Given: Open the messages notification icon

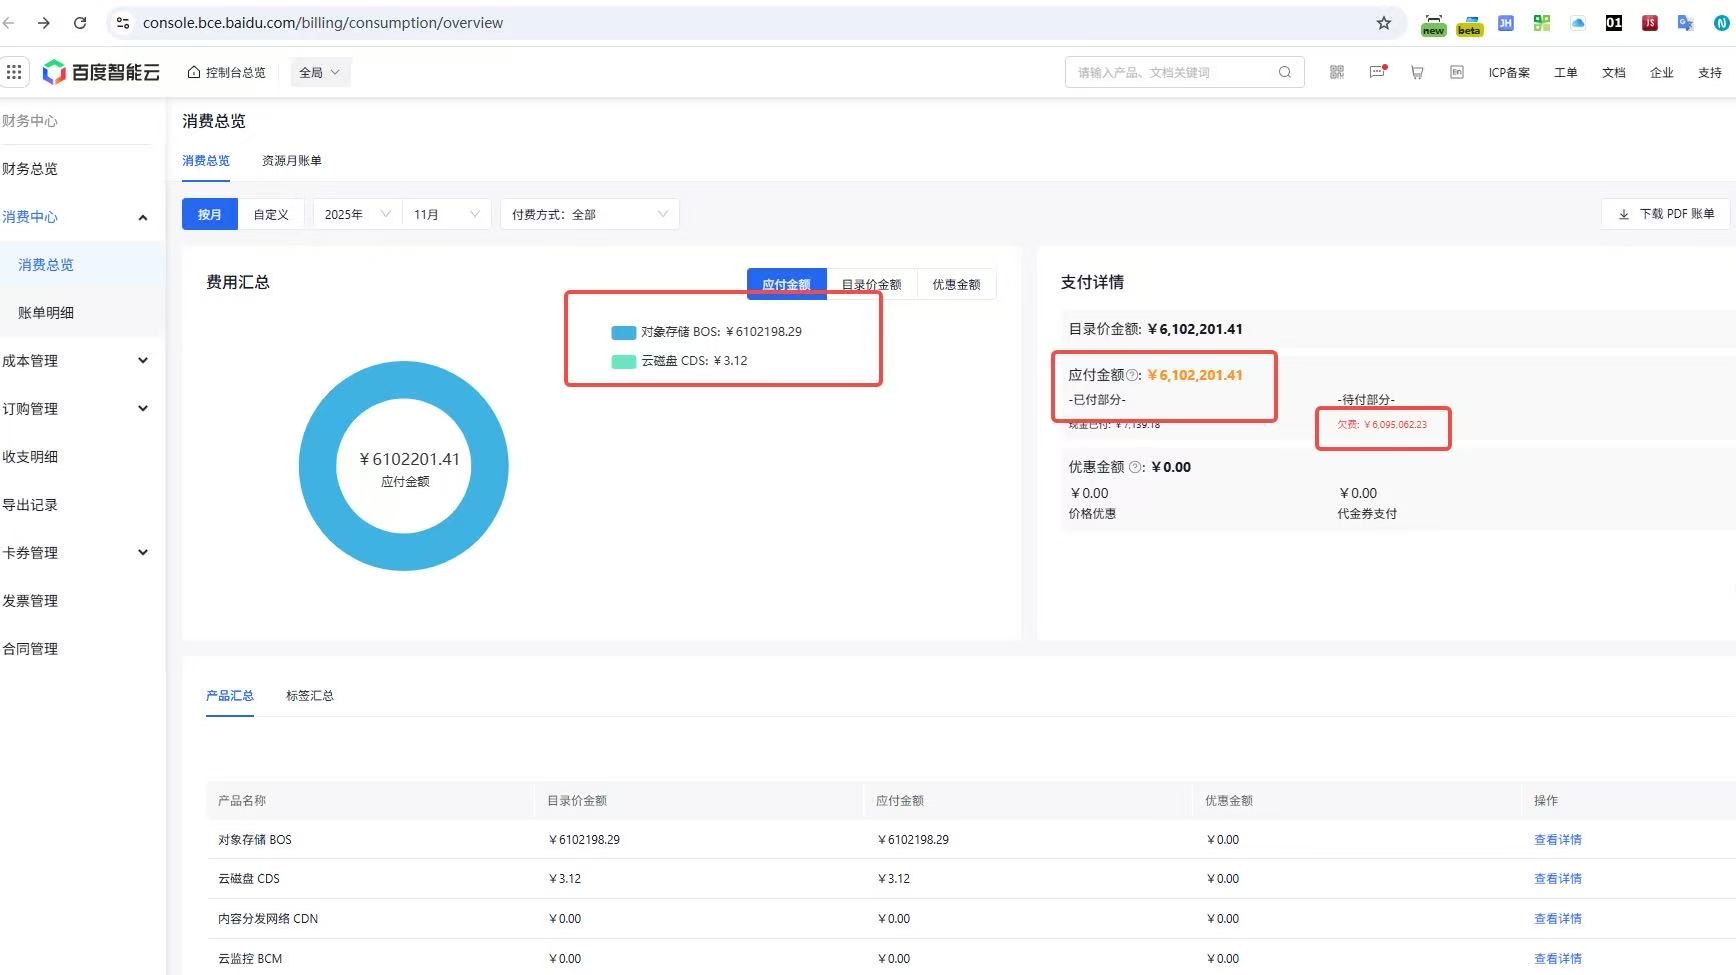Looking at the screenshot, I should (x=1377, y=72).
